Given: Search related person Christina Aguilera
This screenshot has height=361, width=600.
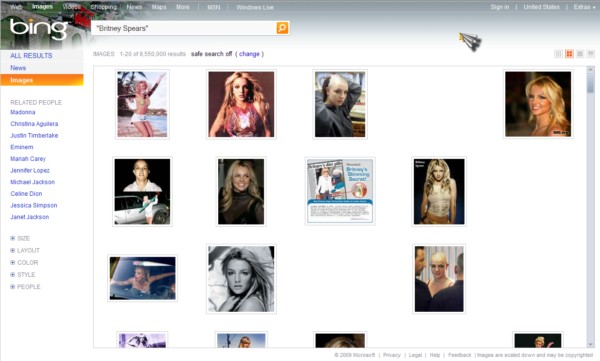Looking at the screenshot, I should (x=34, y=124).
